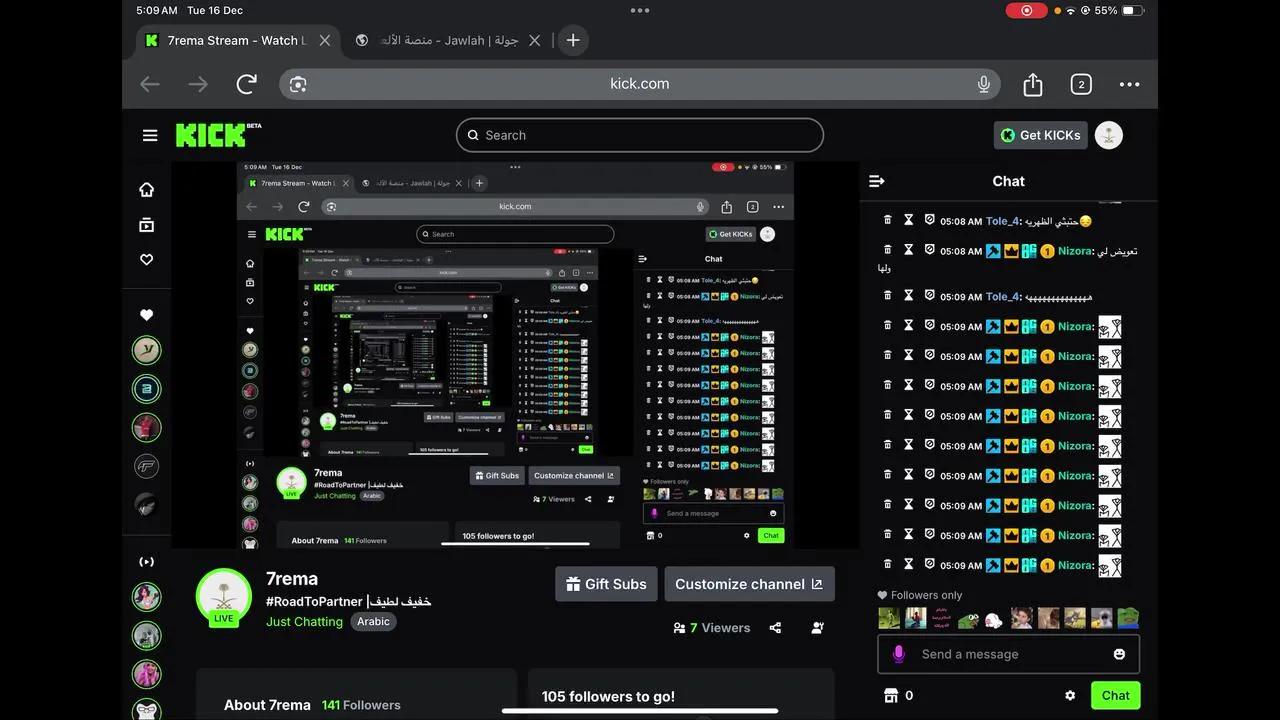Open followed channel with red avatar
Image resolution: width=1280 pixels, height=720 pixels.
[147, 427]
